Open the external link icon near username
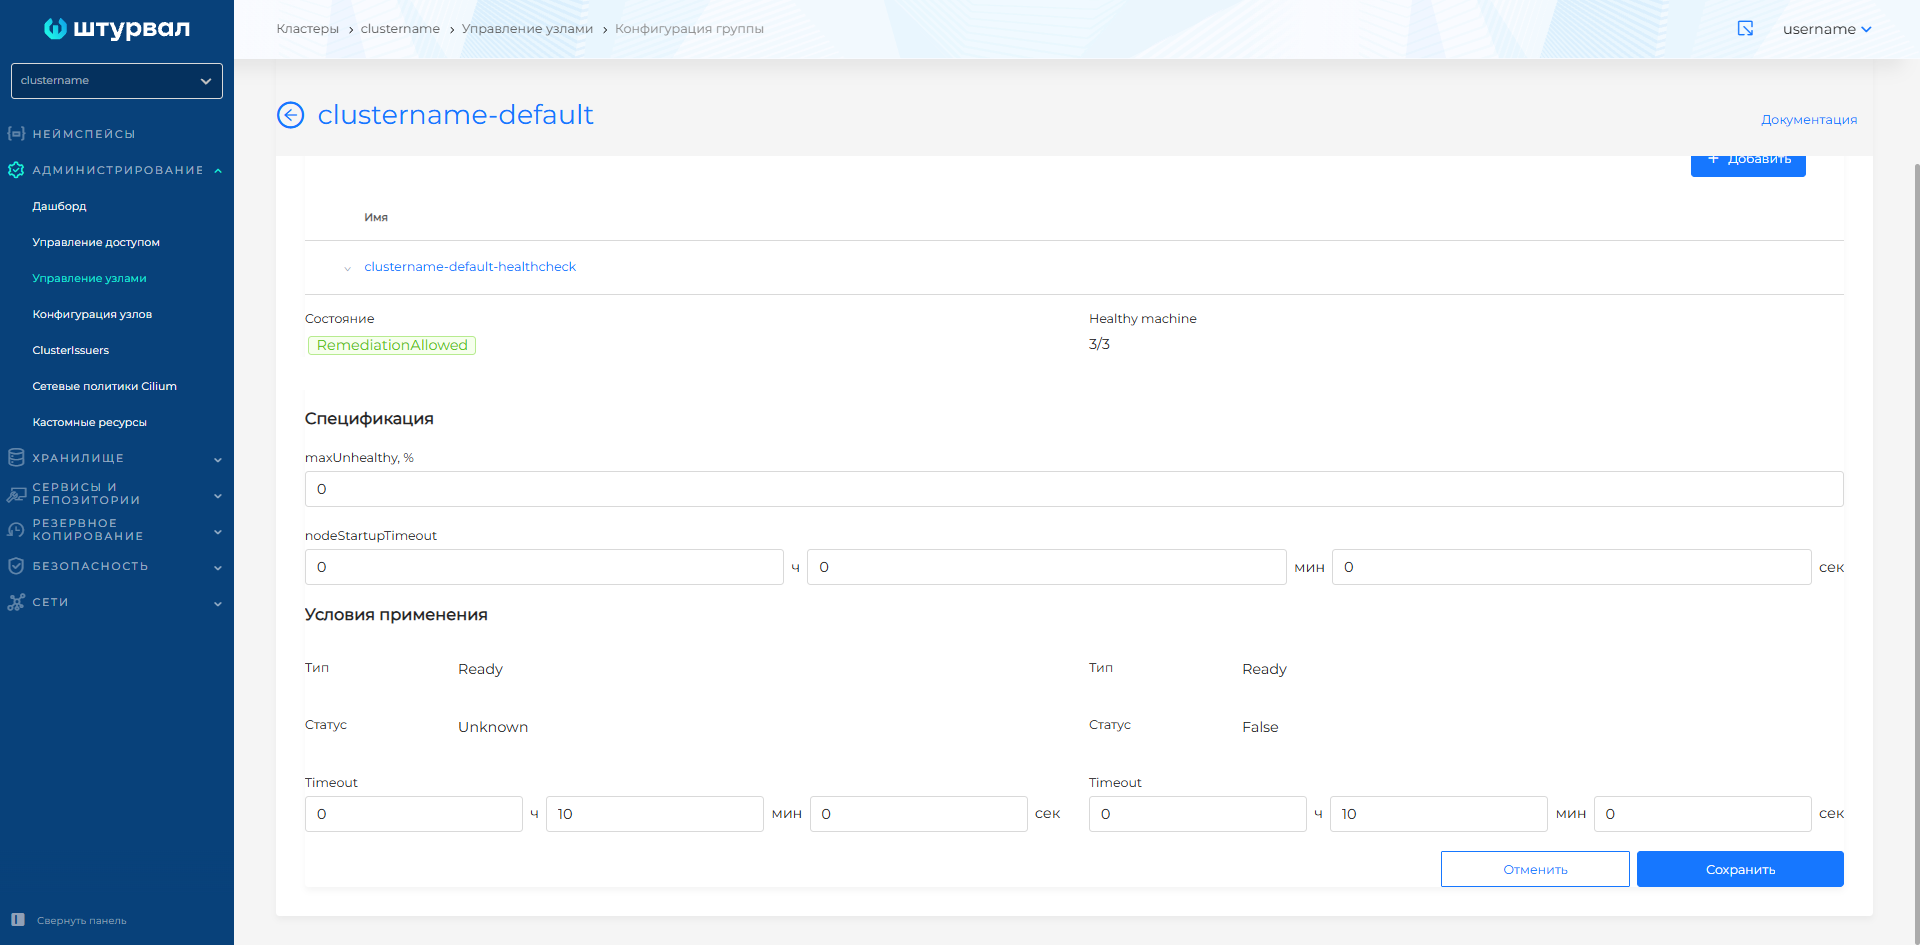 point(1745,28)
